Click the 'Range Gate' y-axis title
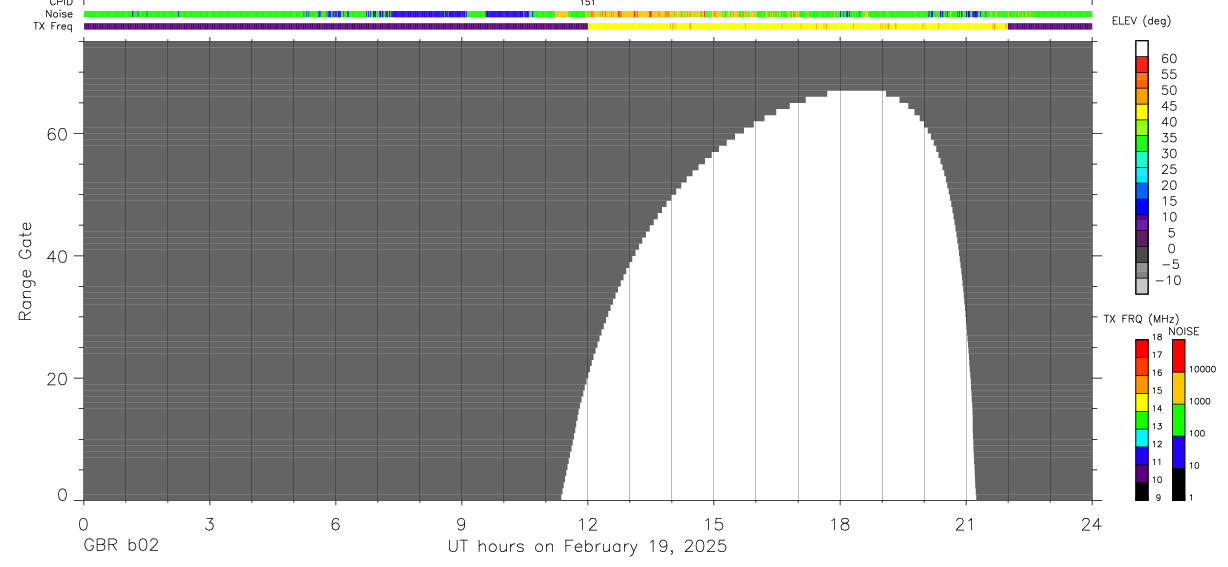 (x=26, y=271)
